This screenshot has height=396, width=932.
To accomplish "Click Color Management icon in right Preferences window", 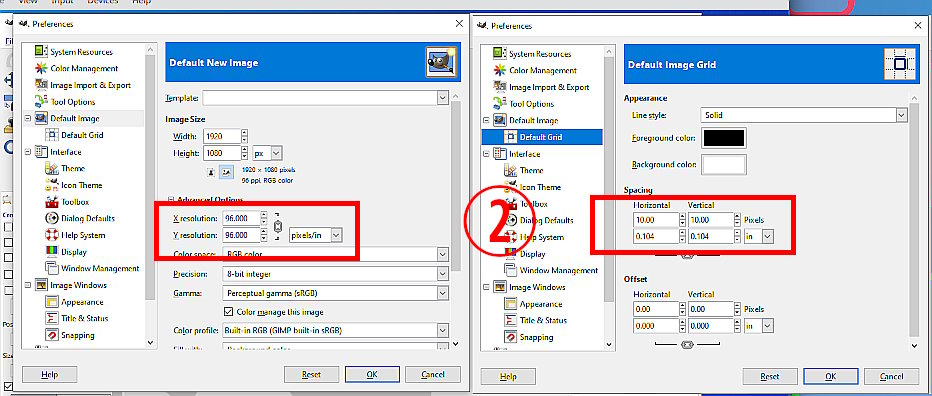I will click(500, 70).
